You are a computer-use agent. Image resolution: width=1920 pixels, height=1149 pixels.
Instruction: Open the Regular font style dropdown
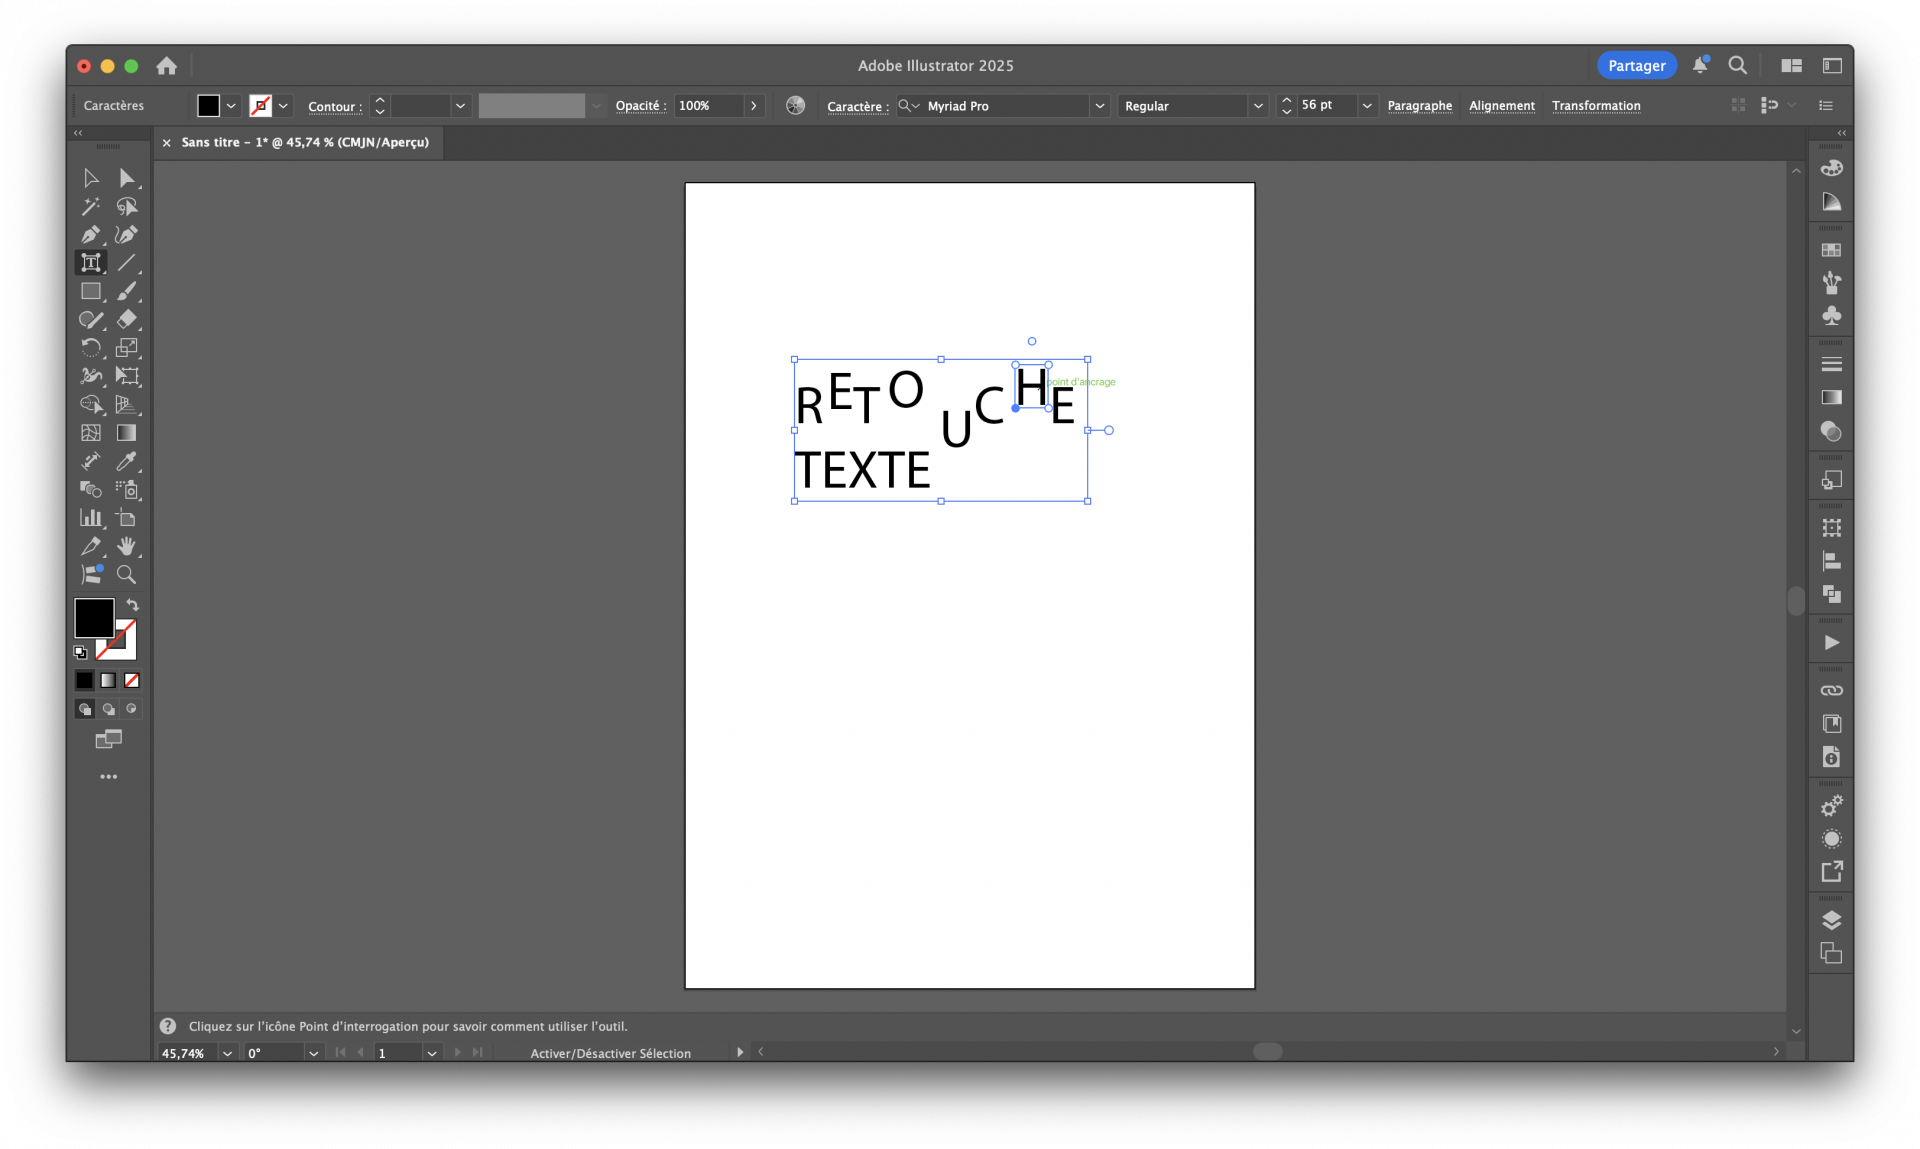1259,105
